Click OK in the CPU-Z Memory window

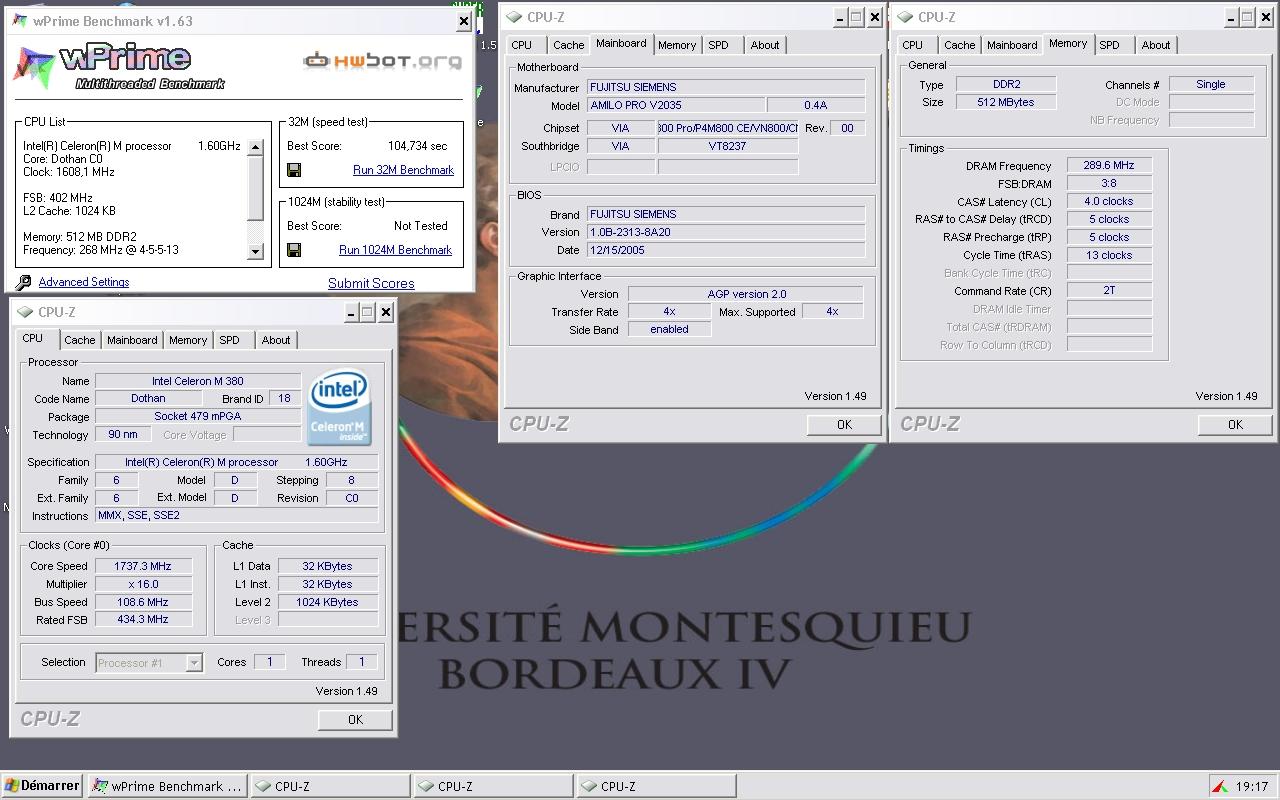pos(1235,425)
